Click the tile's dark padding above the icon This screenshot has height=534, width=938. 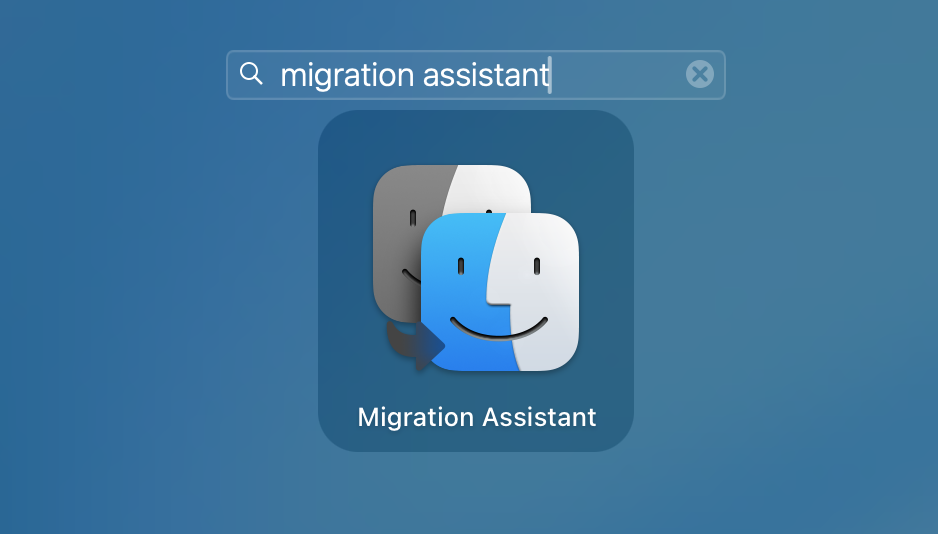[x=476, y=136]
